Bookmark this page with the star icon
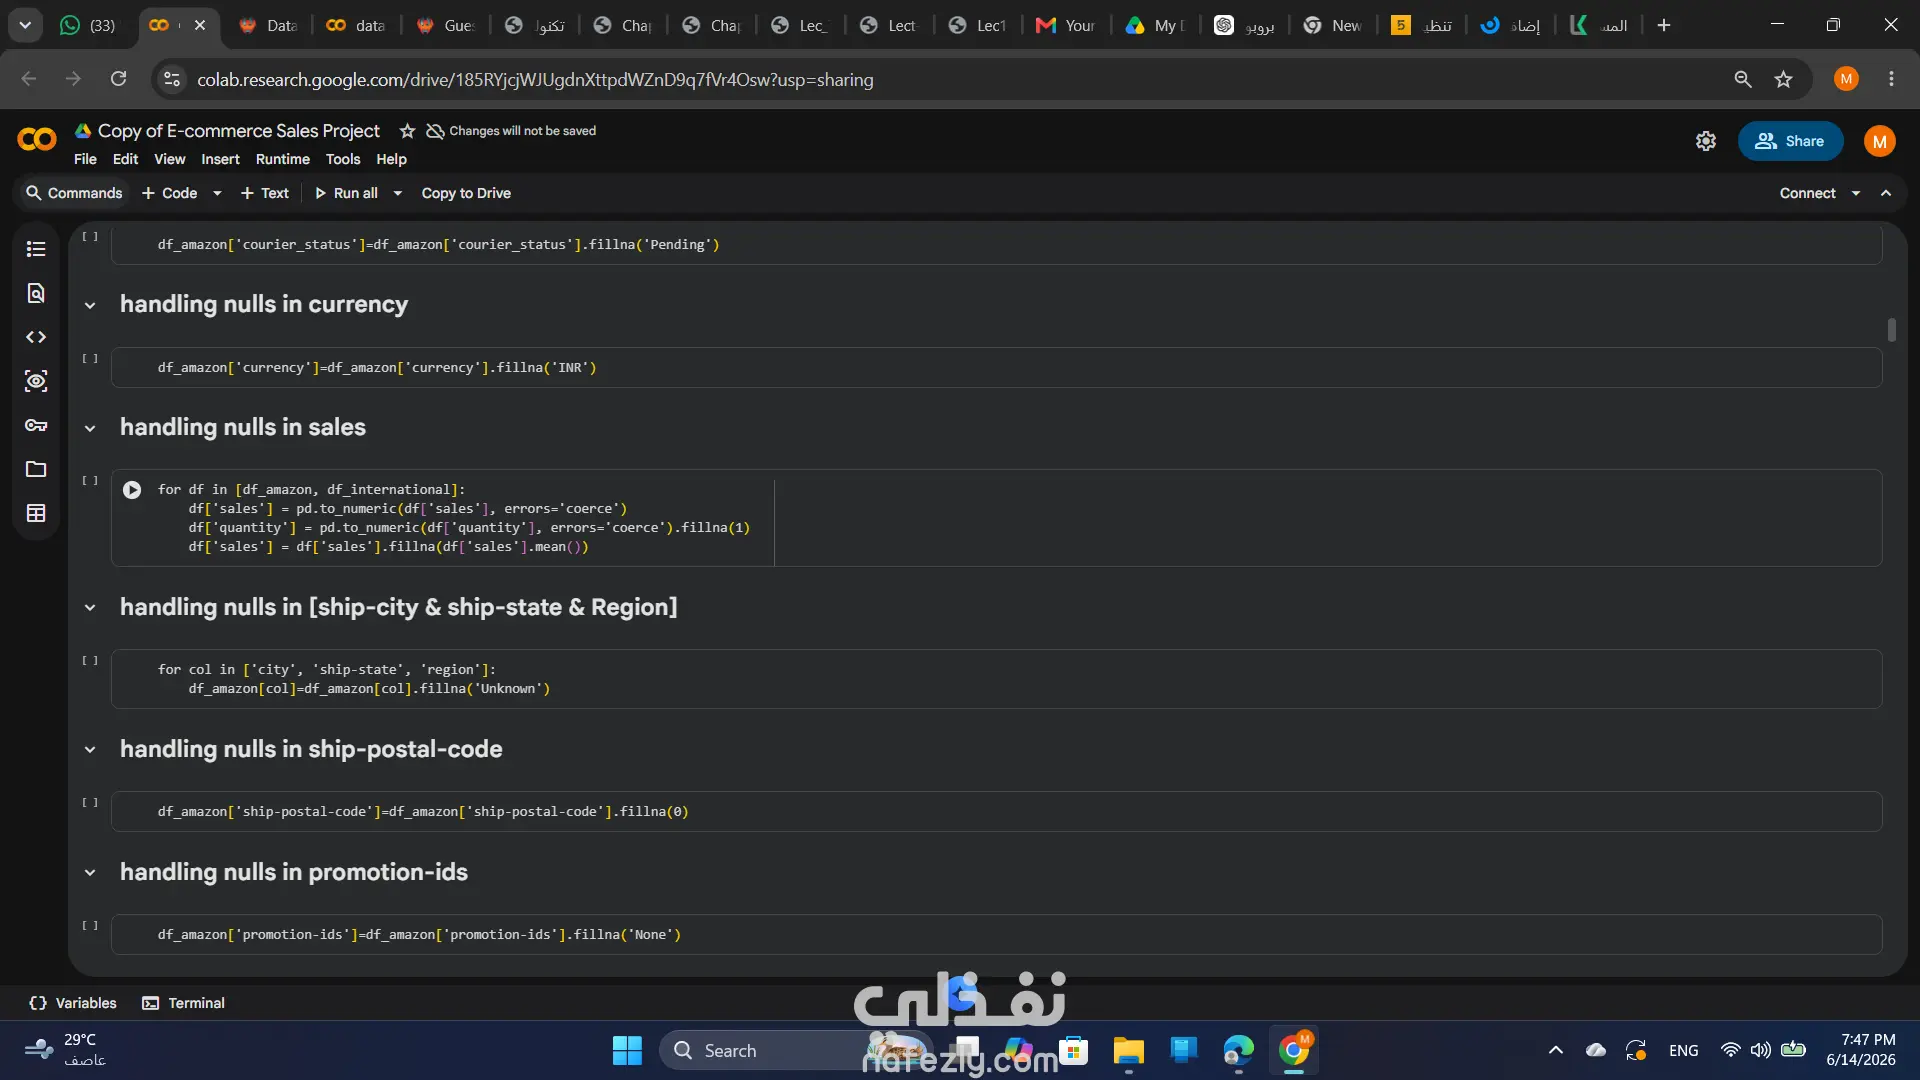This screenshot has height=1080, width=1920. 1783,79
